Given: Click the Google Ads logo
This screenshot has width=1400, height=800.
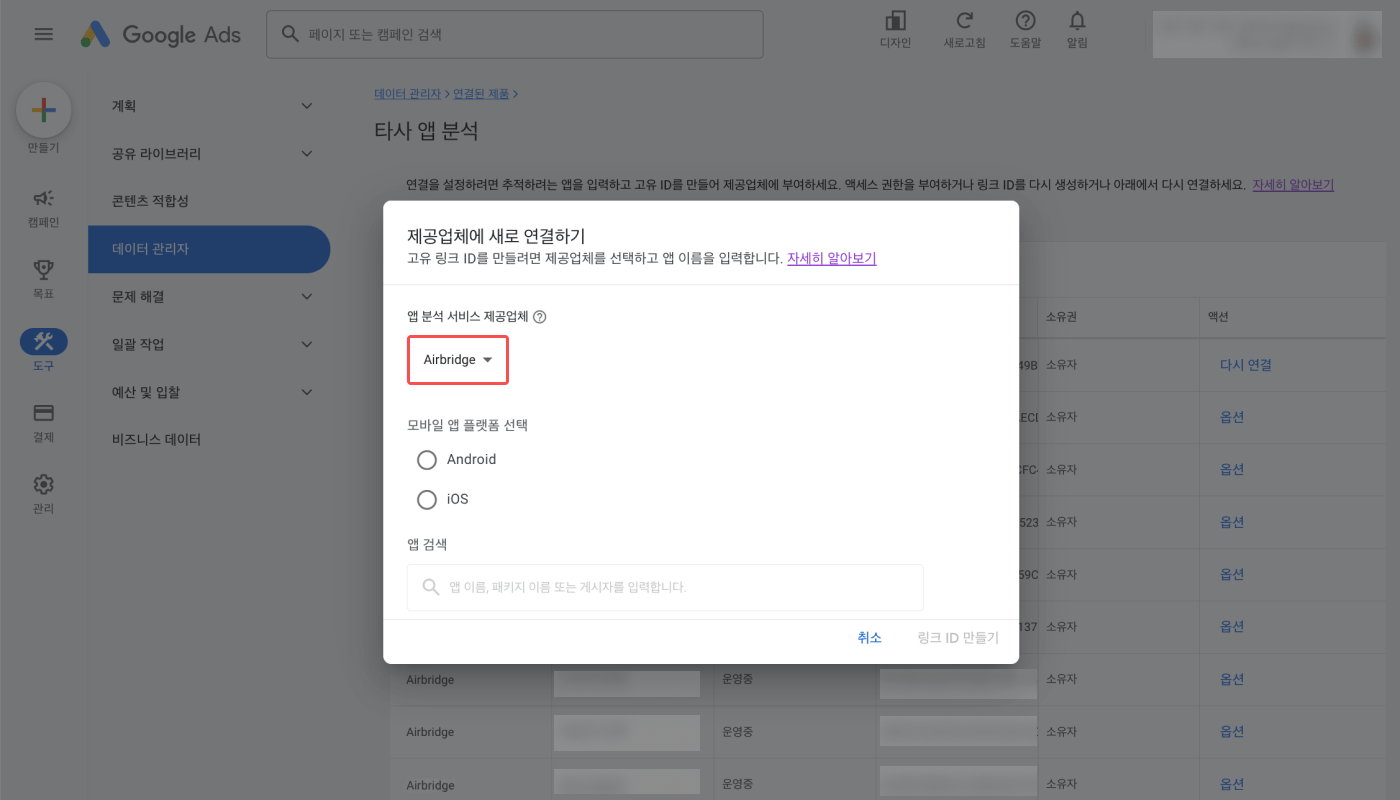Looking at the screenshot, I should (161, 34).
